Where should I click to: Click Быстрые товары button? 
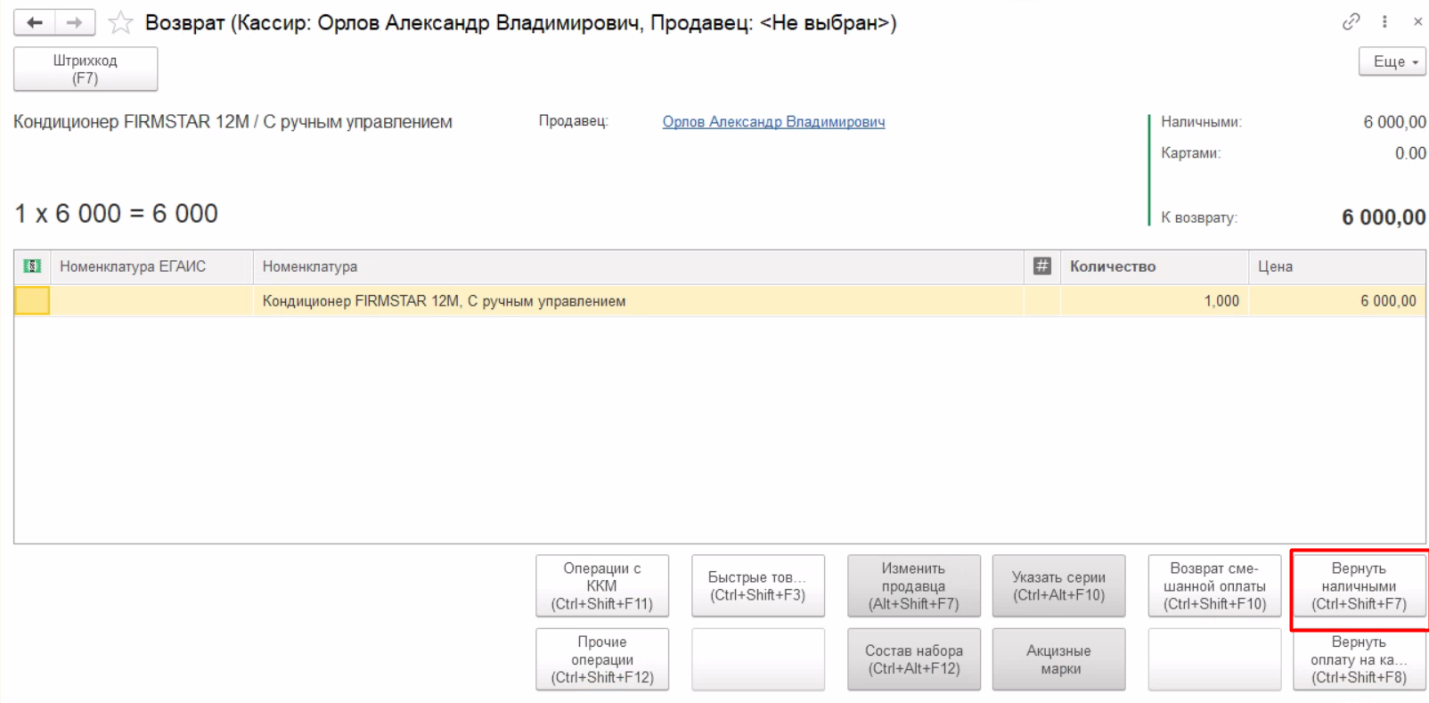758,587
